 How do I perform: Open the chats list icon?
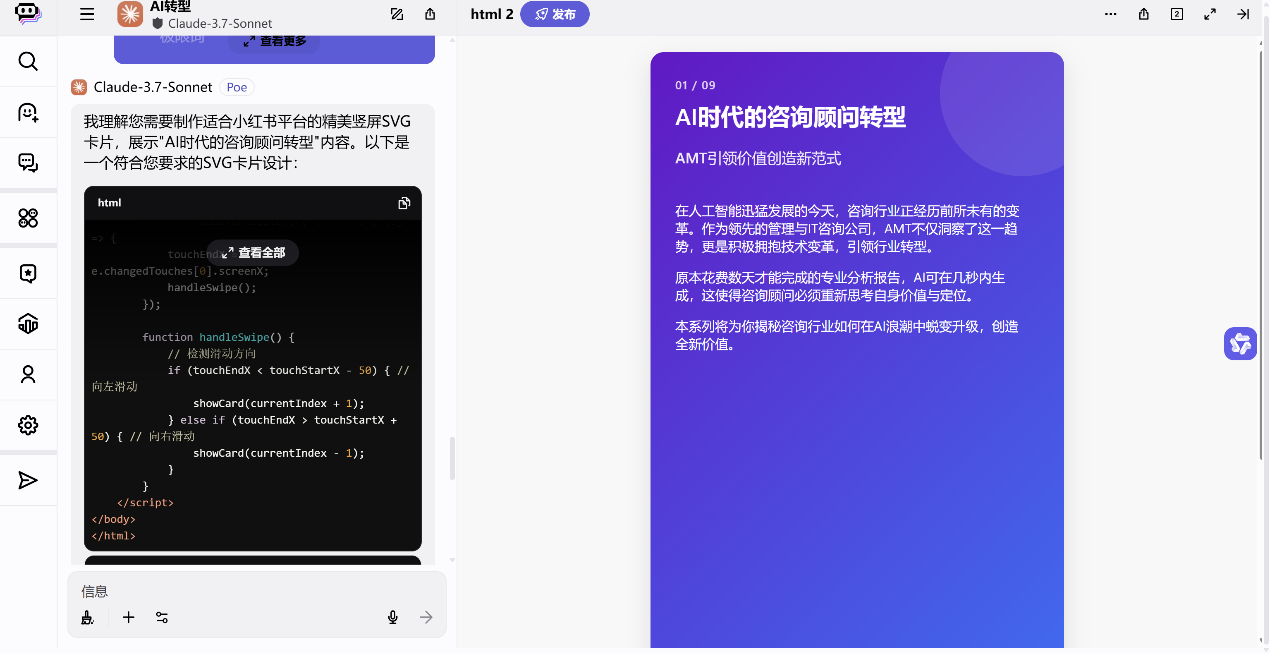[28, 163]
